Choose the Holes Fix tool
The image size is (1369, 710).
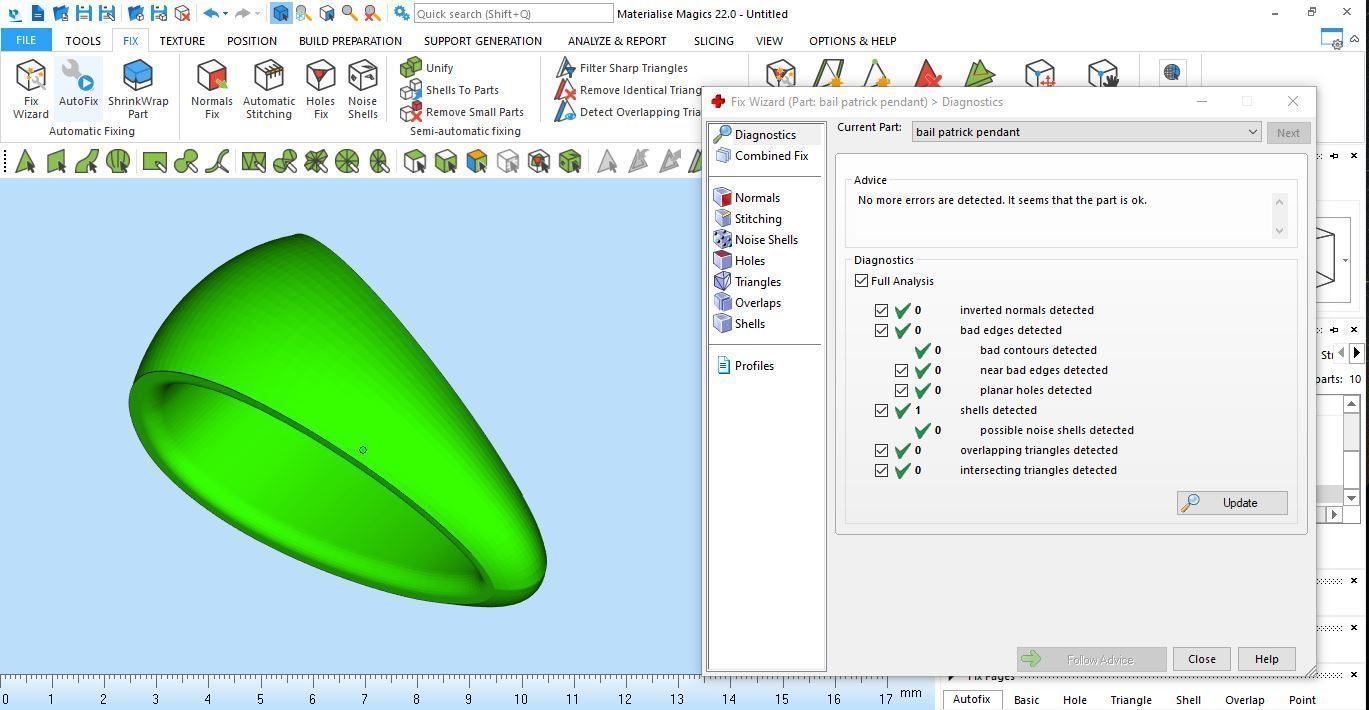[320, 89]
